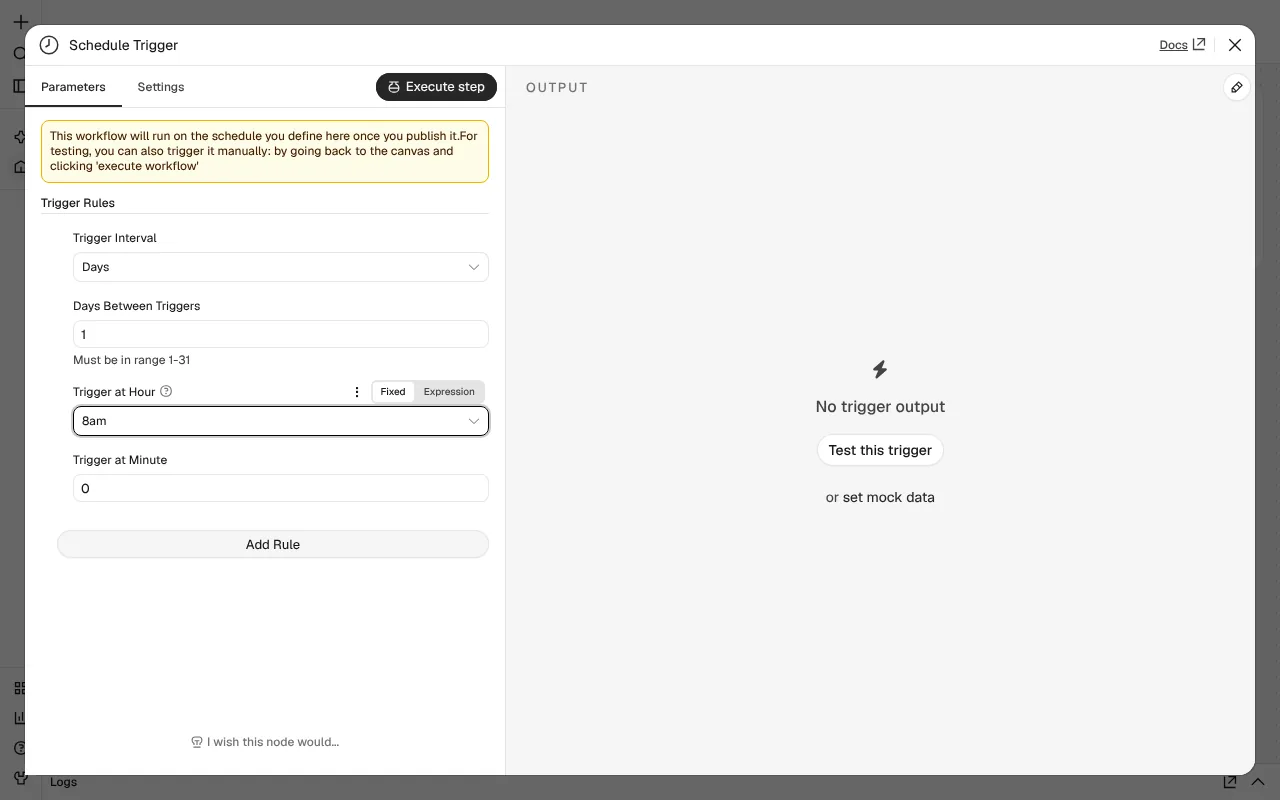Click the Add Rule button
This screenshot has width=1280, height=800.
(273, 544)
